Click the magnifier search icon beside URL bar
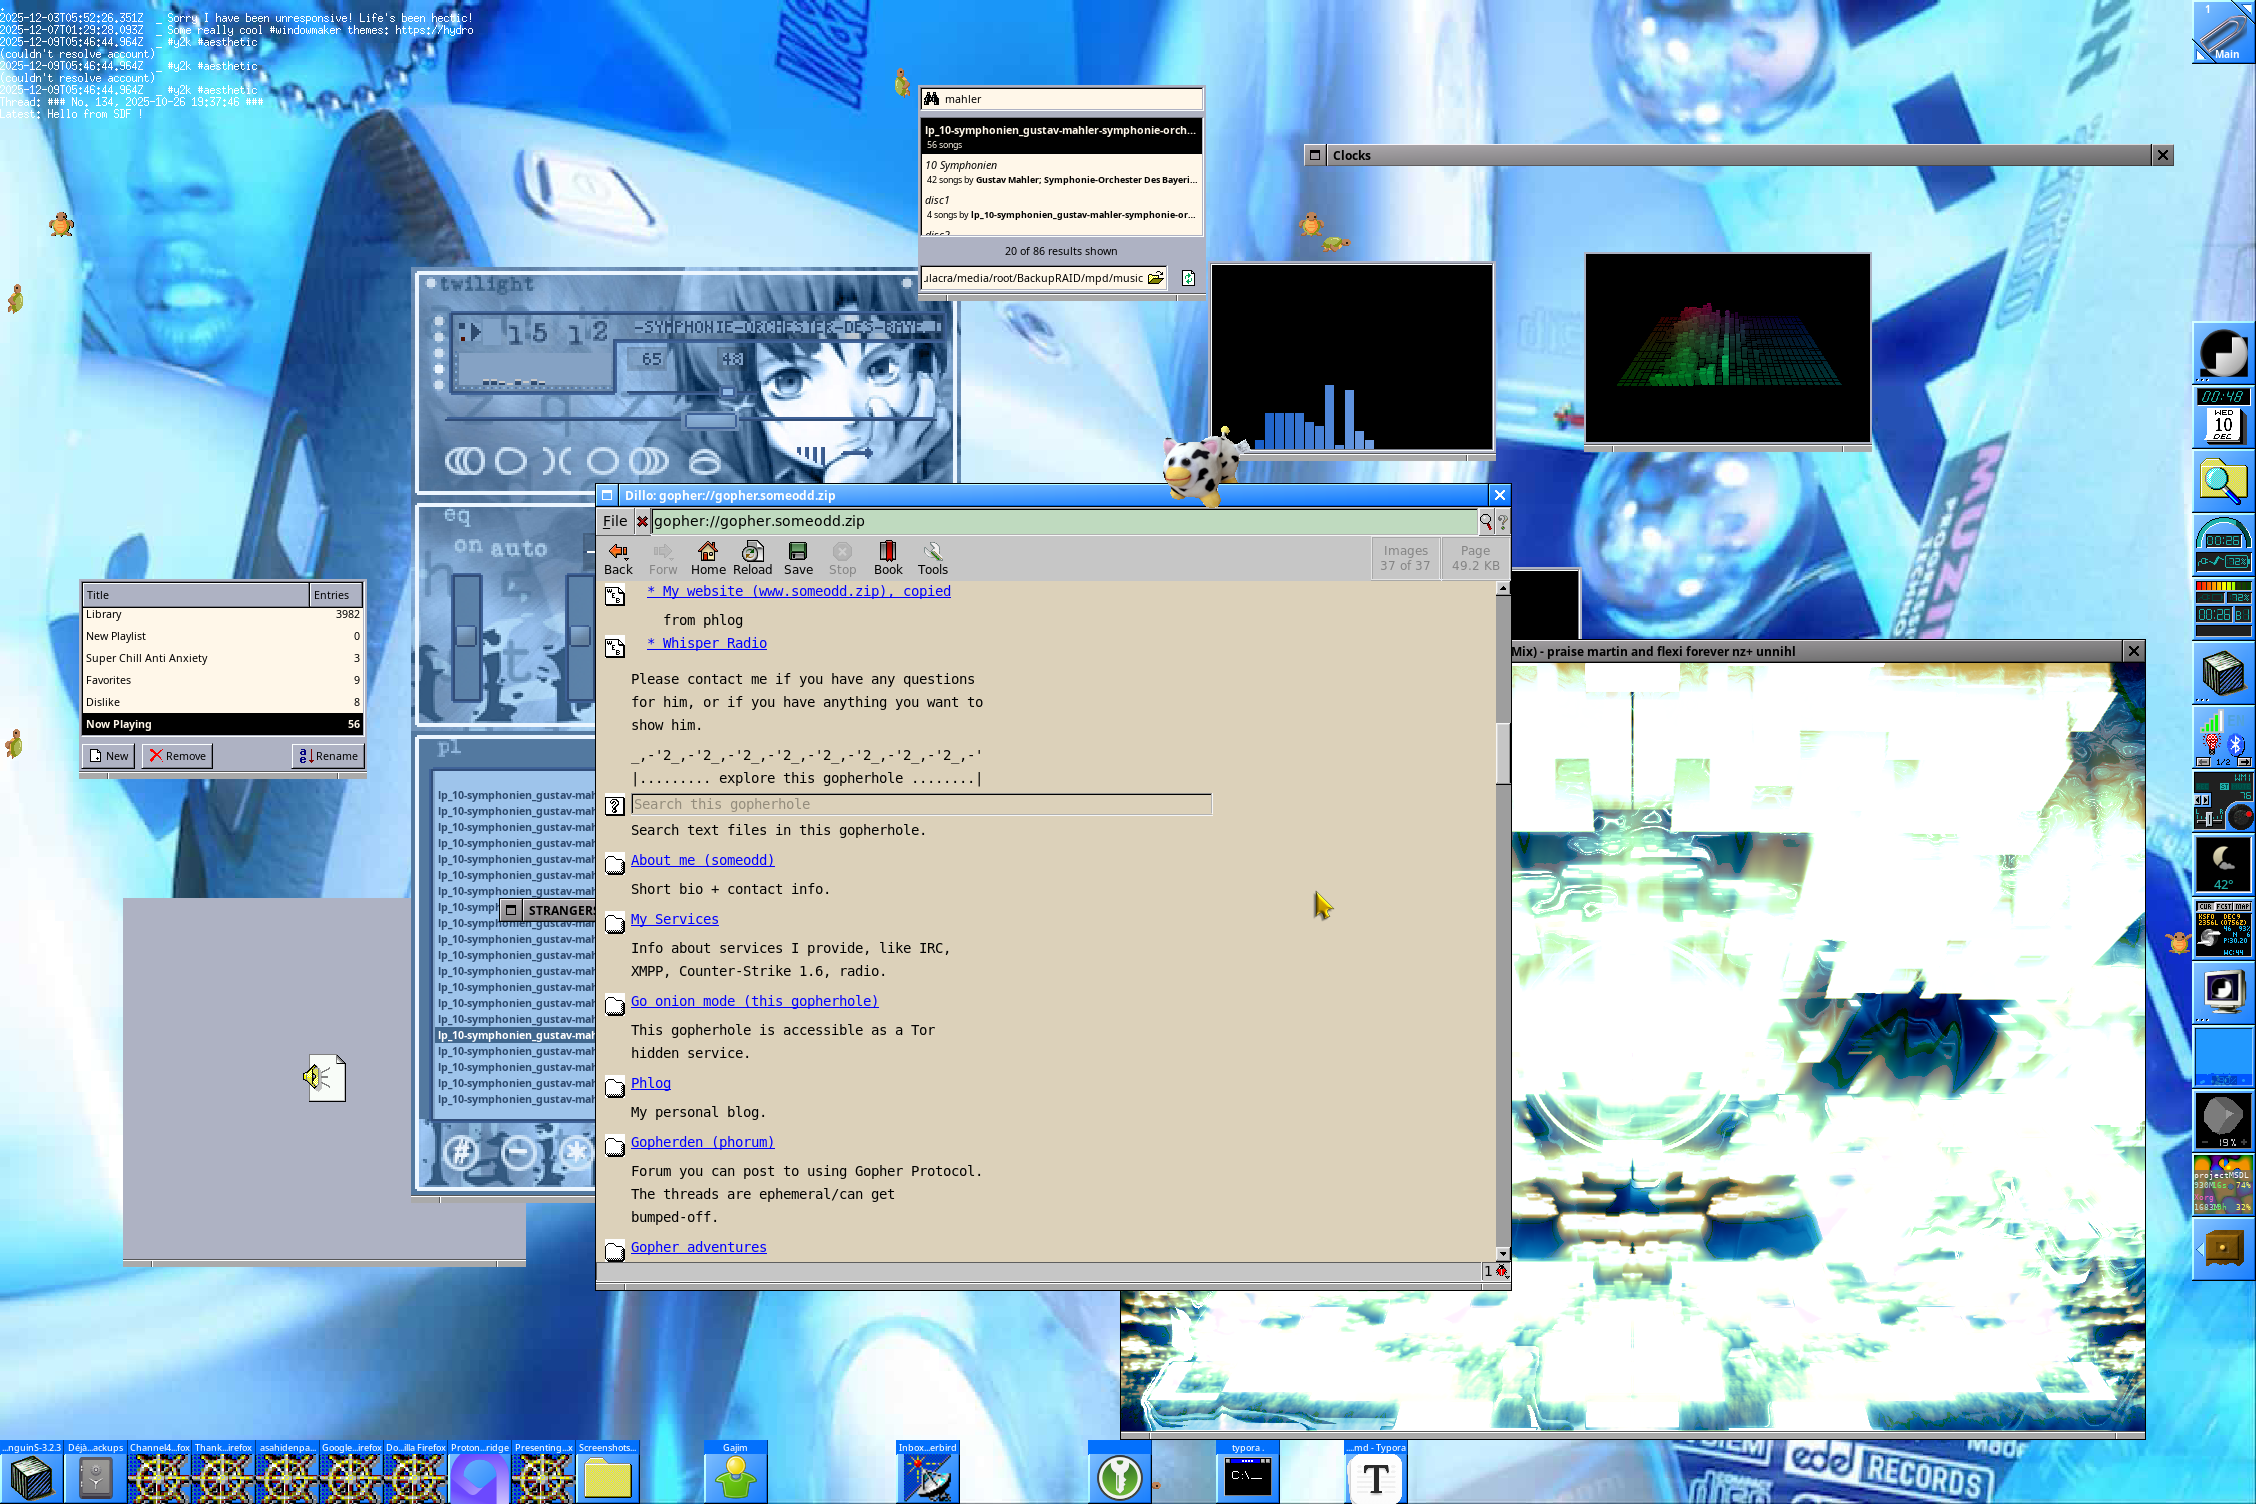 [x=1486, y=521]
